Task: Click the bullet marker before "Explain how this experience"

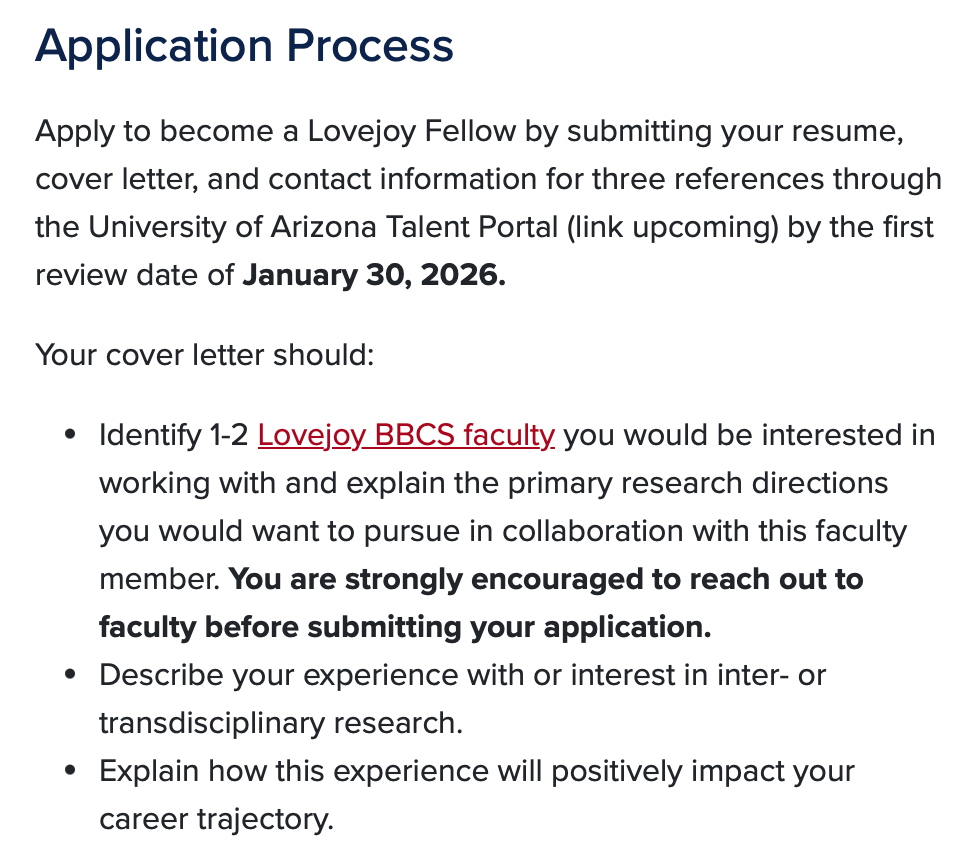Action: click(69, 772)
